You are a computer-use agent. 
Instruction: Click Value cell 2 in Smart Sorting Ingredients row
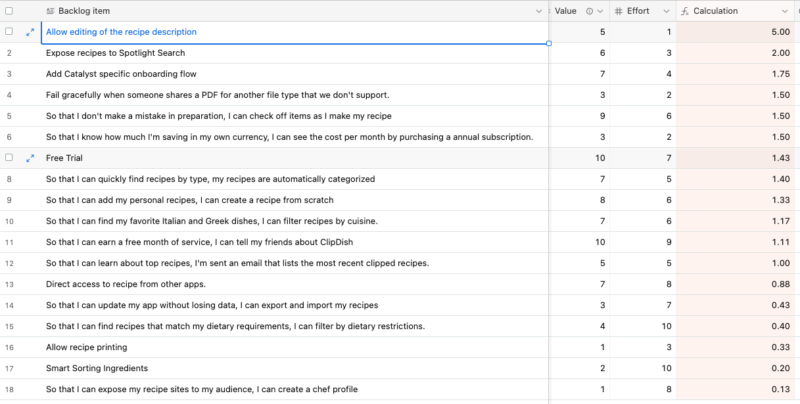(579, 368)
